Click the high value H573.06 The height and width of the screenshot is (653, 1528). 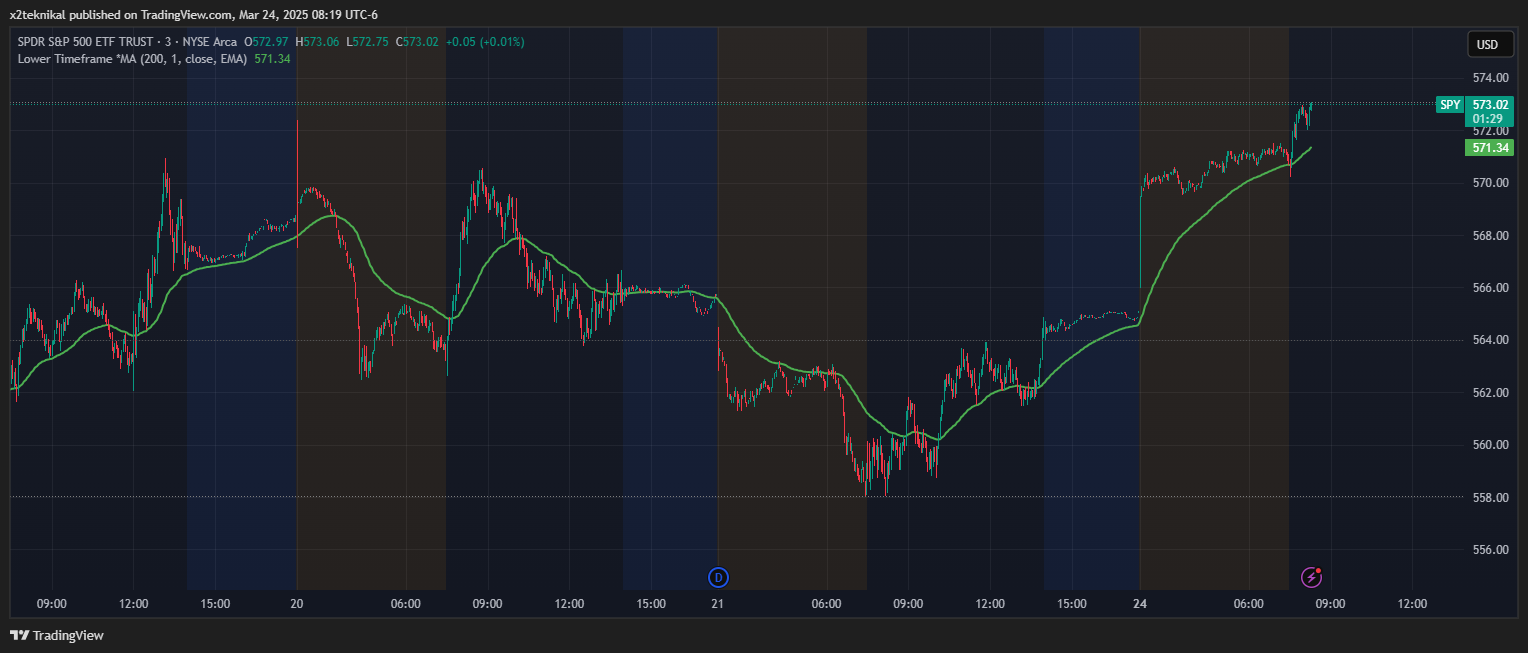(317, 42)
